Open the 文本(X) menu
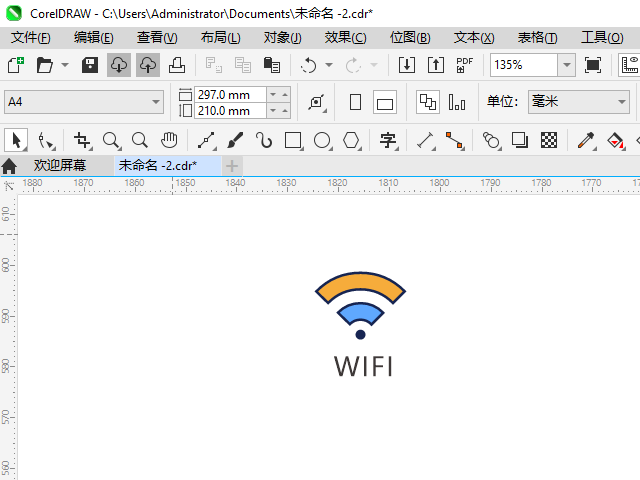The width and height of the screenshot is (640, 480). [474, 38]
